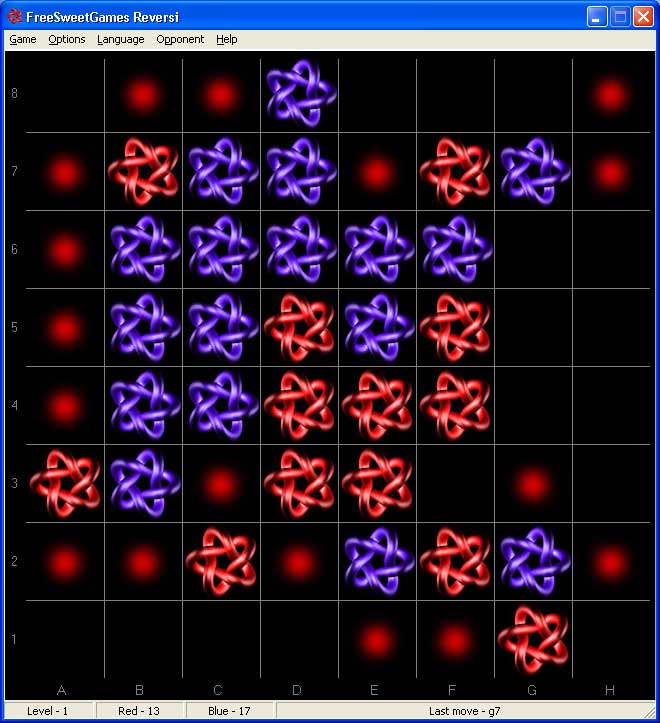Screen dimensions: 660x723
Task: Expand the Language menu
Action: (120, 39)
